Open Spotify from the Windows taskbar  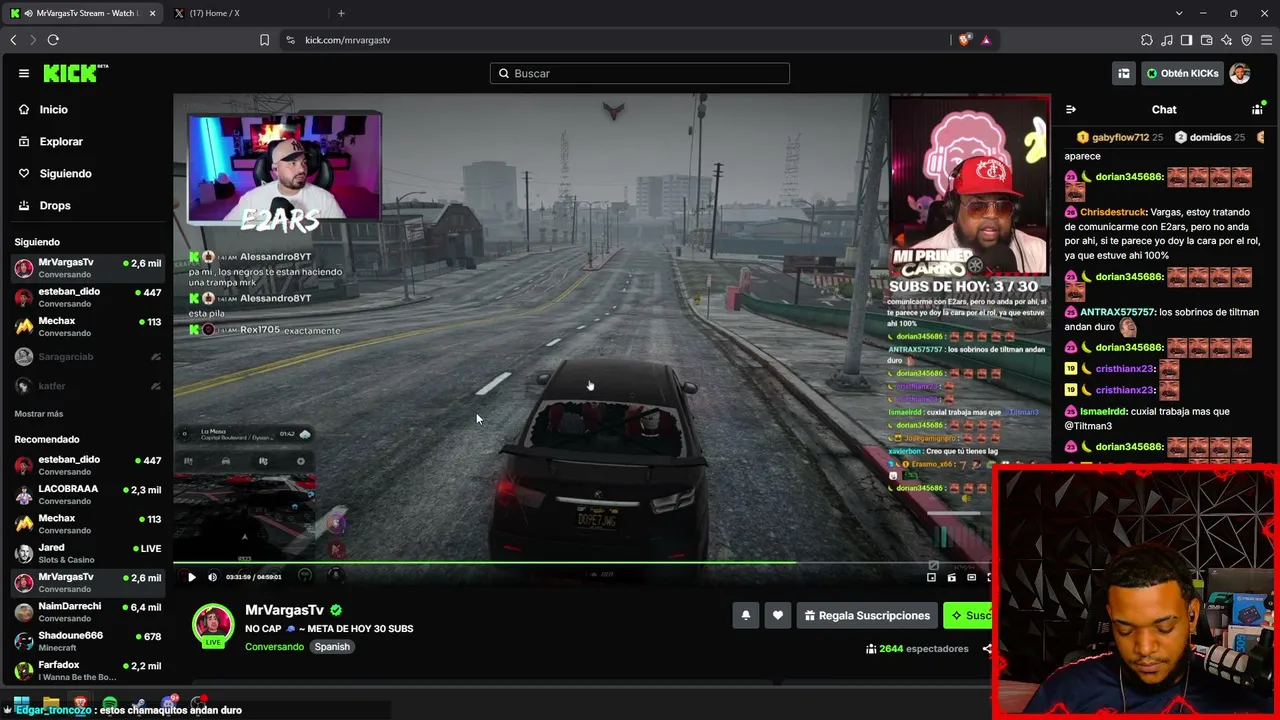point(110,704)
